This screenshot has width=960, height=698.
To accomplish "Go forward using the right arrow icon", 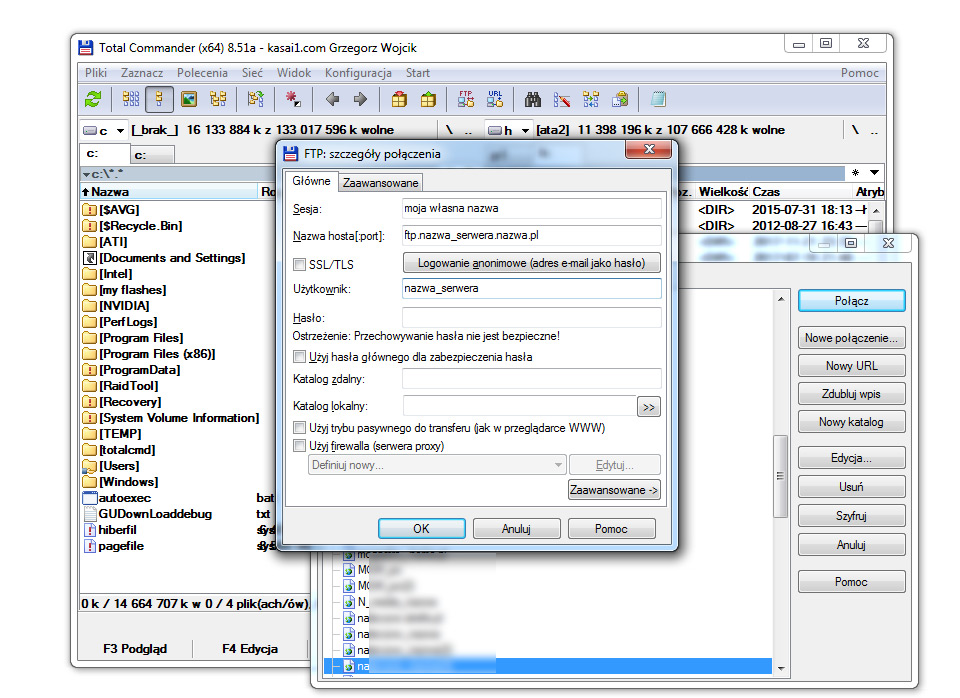I will point(361,99).
